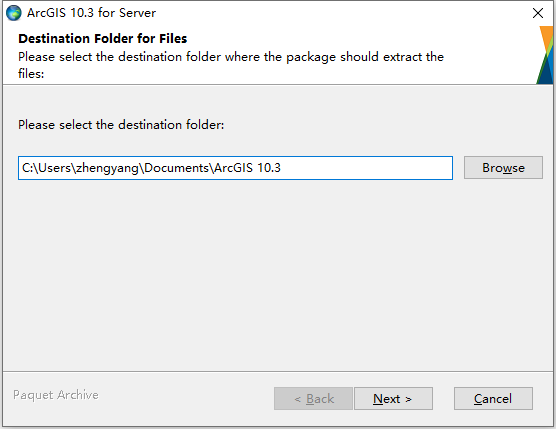Click the header sentence about extracting the package

[231, 65]
